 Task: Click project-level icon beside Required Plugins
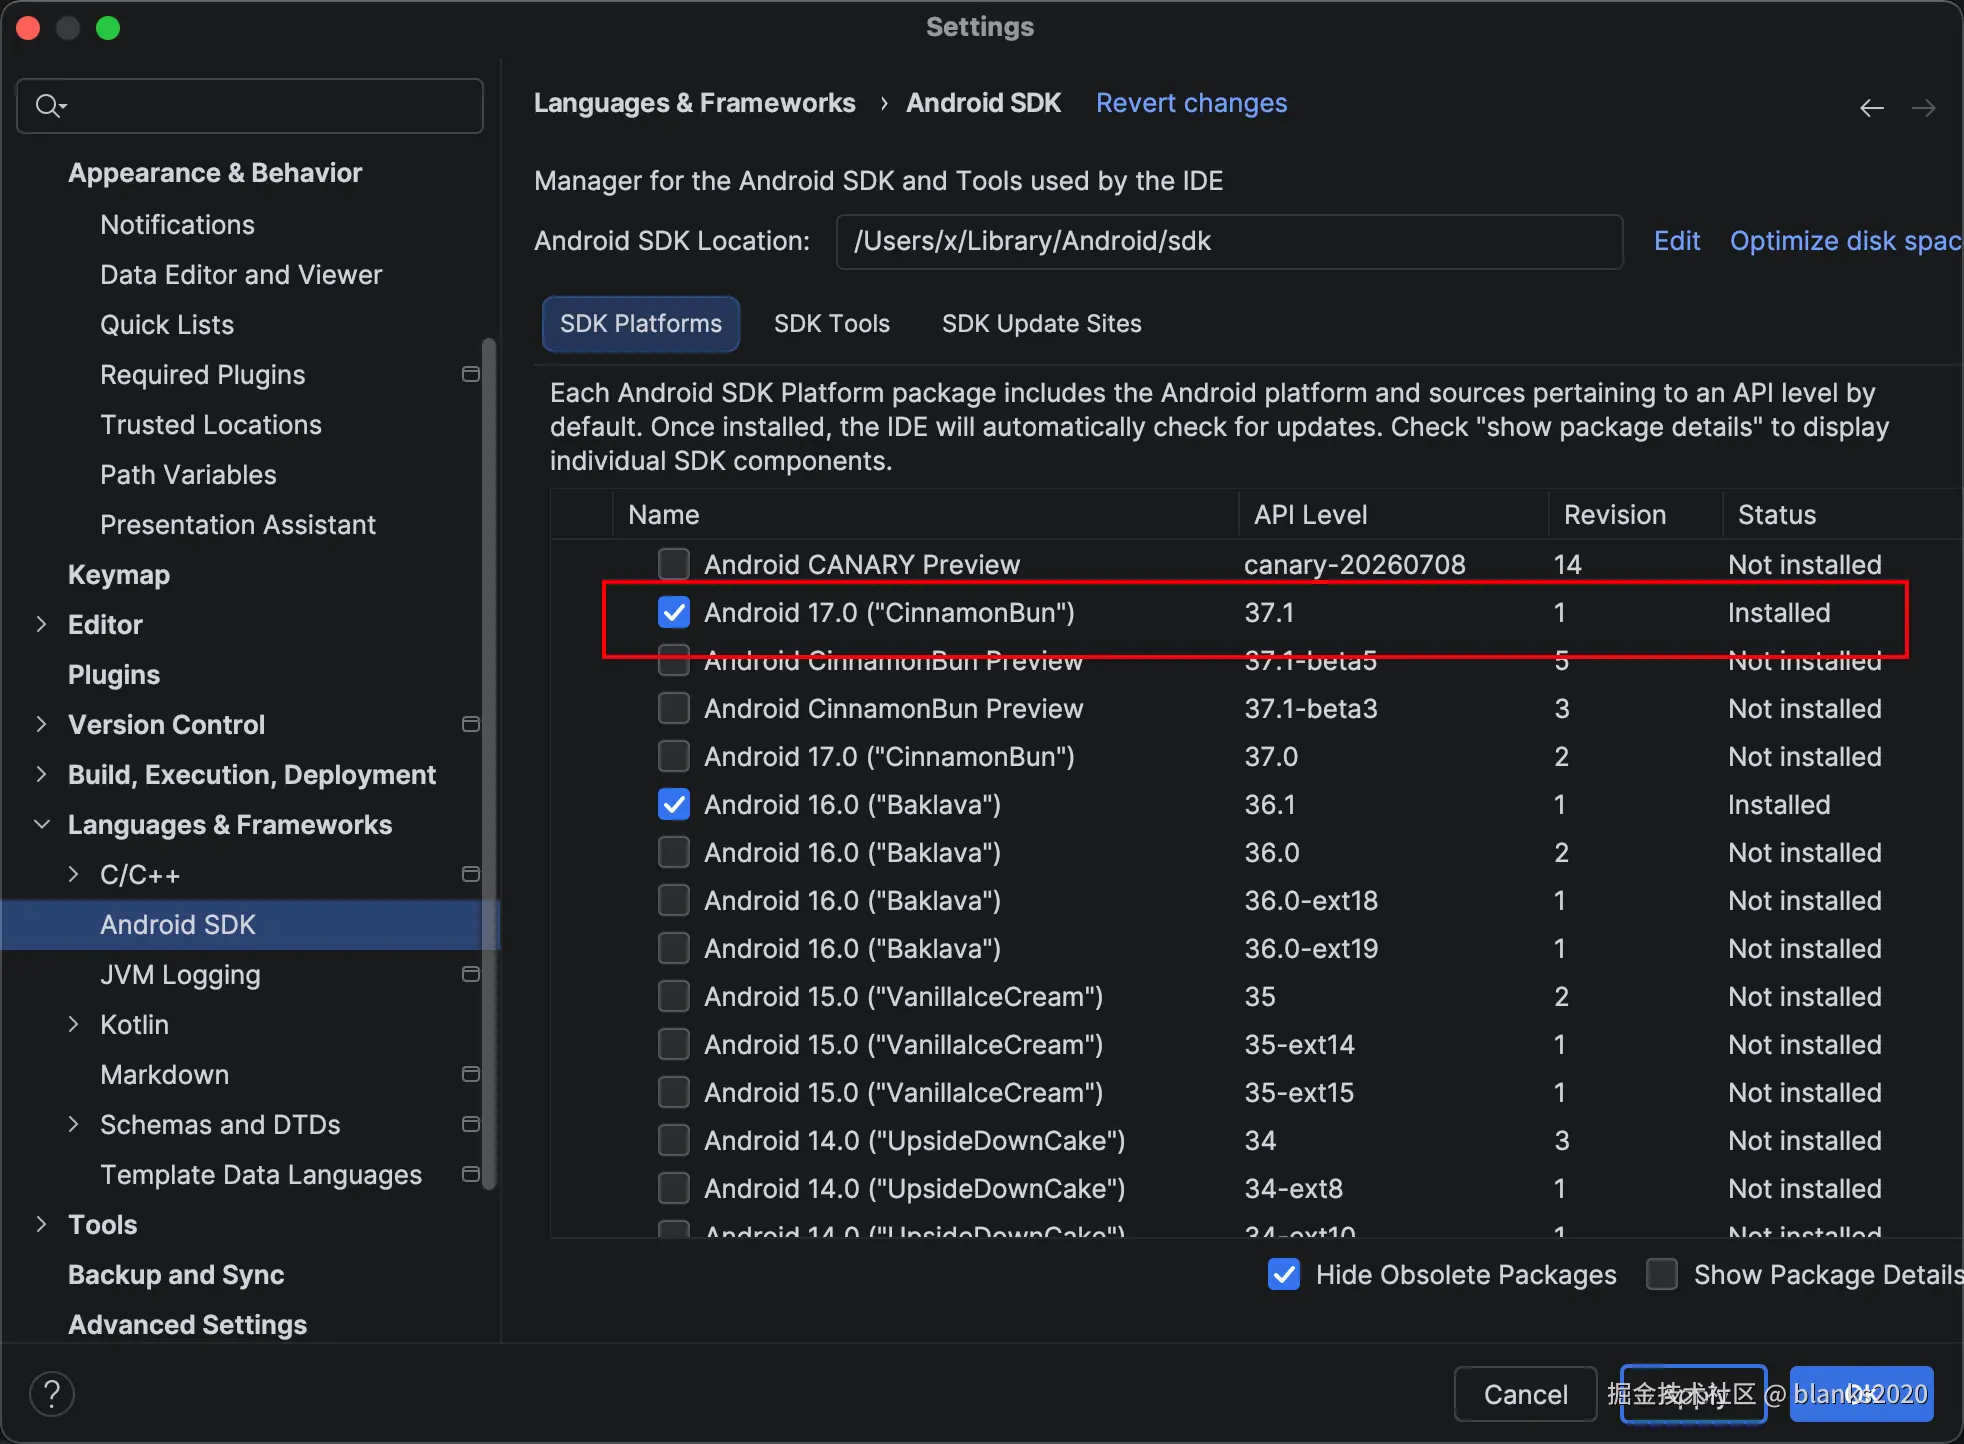471,374
